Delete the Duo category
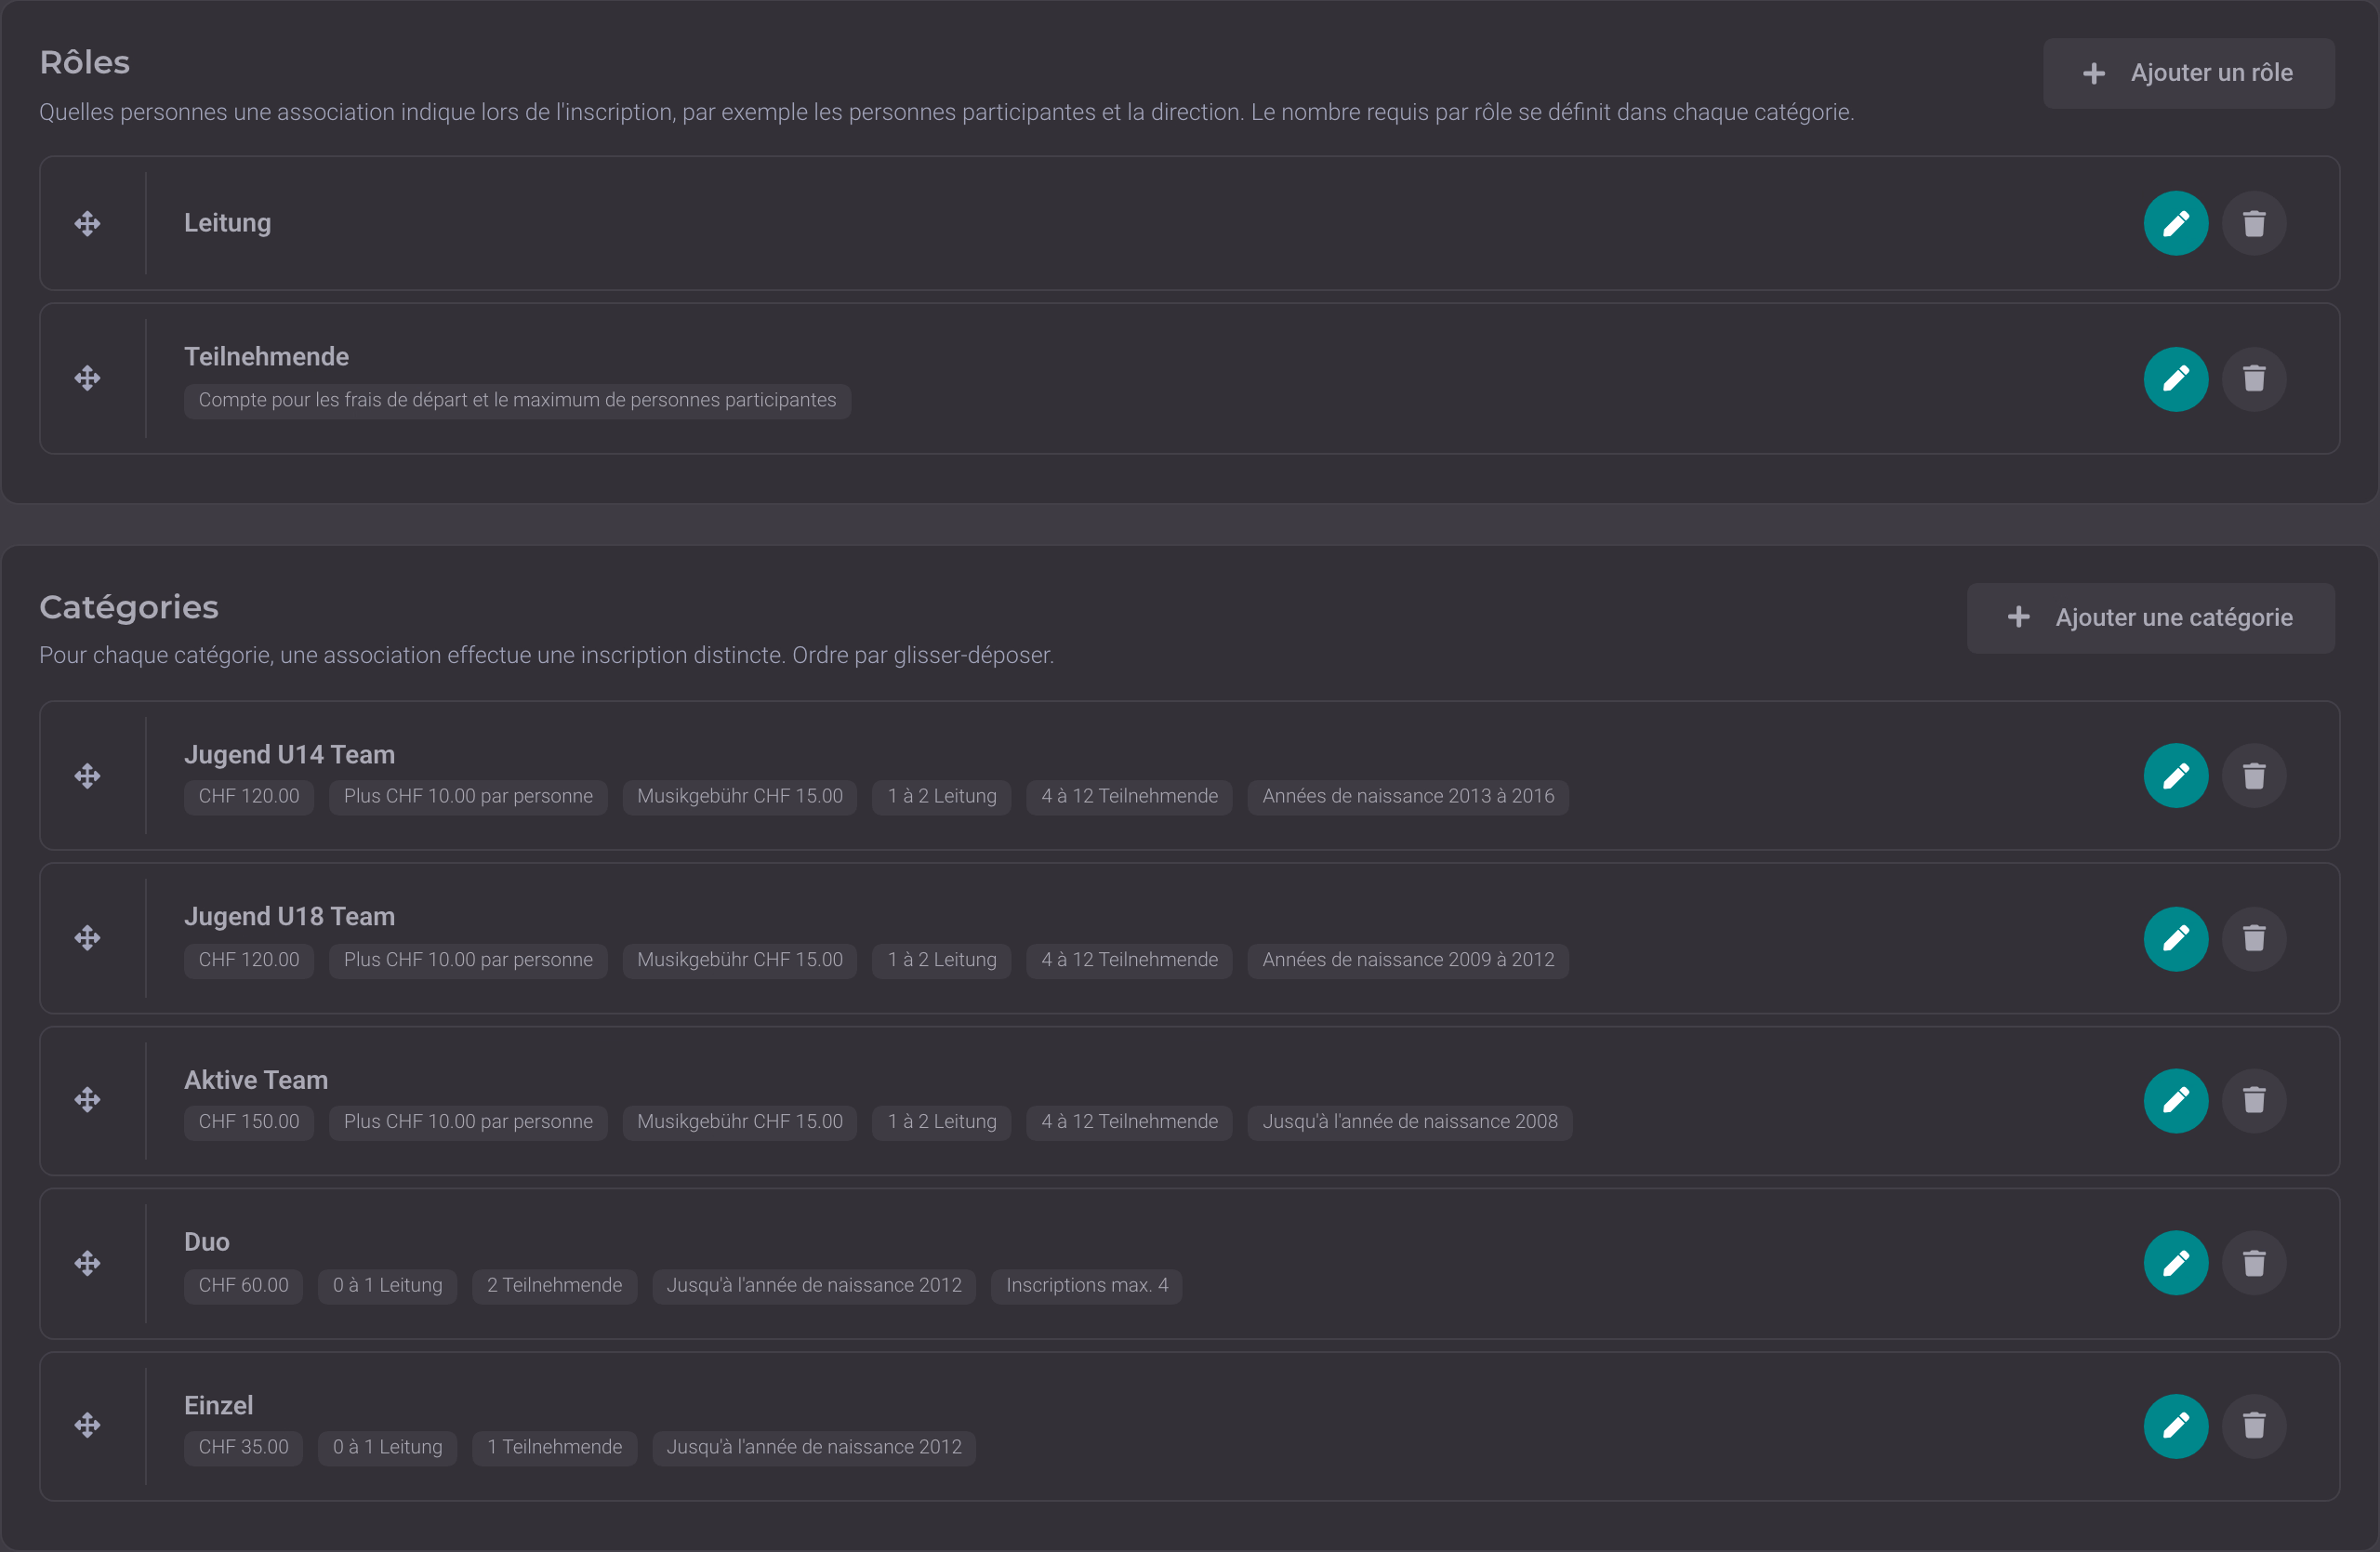The image size is (2380, 1552). coord(2253,1263)
